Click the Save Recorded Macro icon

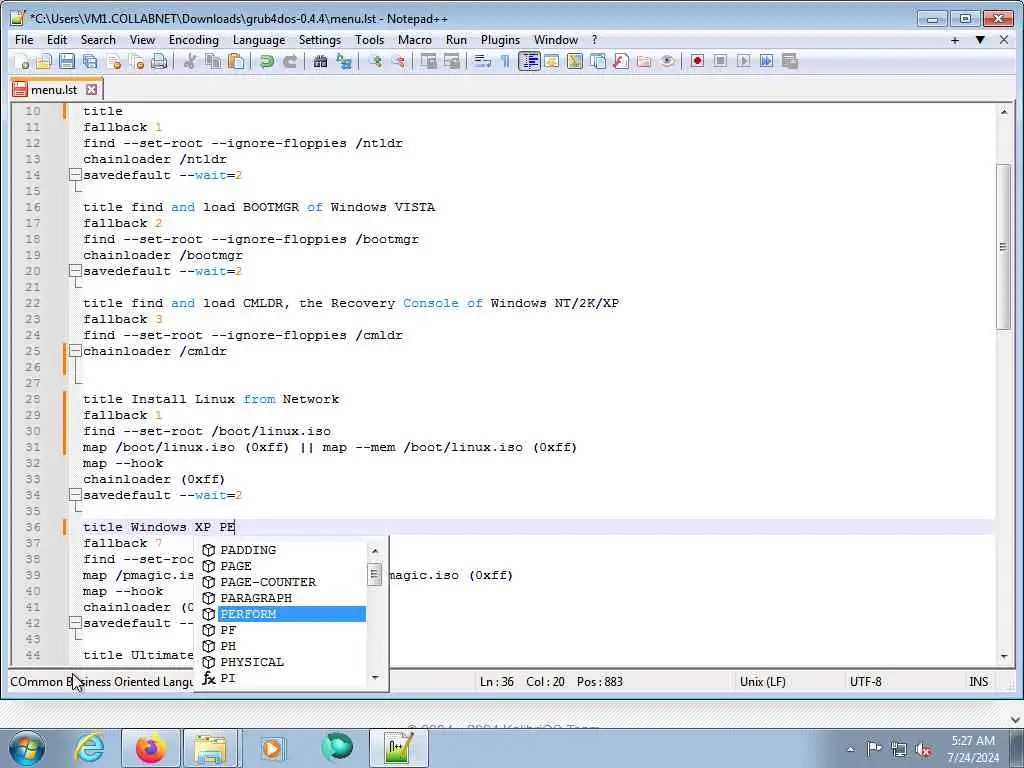coord(790,61)
